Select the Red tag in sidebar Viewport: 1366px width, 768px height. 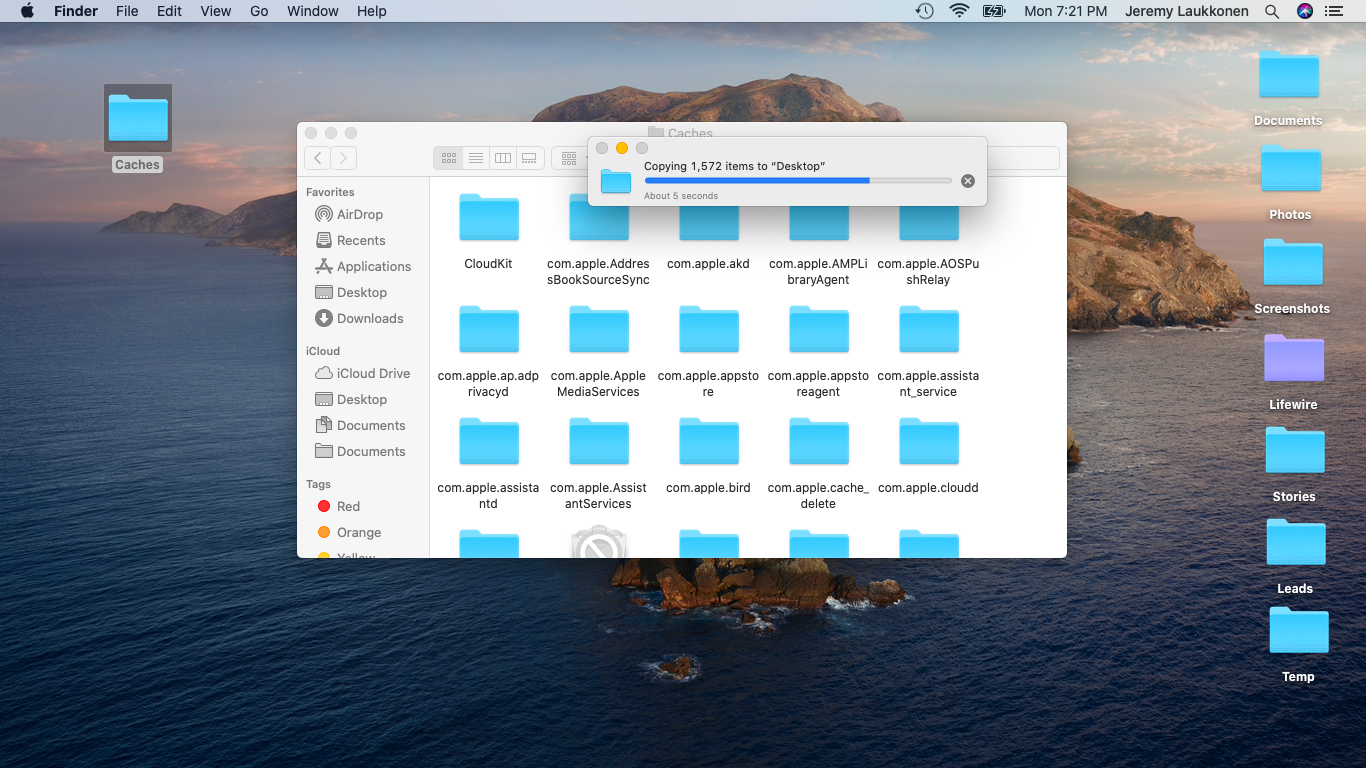[x=347, y=506]
